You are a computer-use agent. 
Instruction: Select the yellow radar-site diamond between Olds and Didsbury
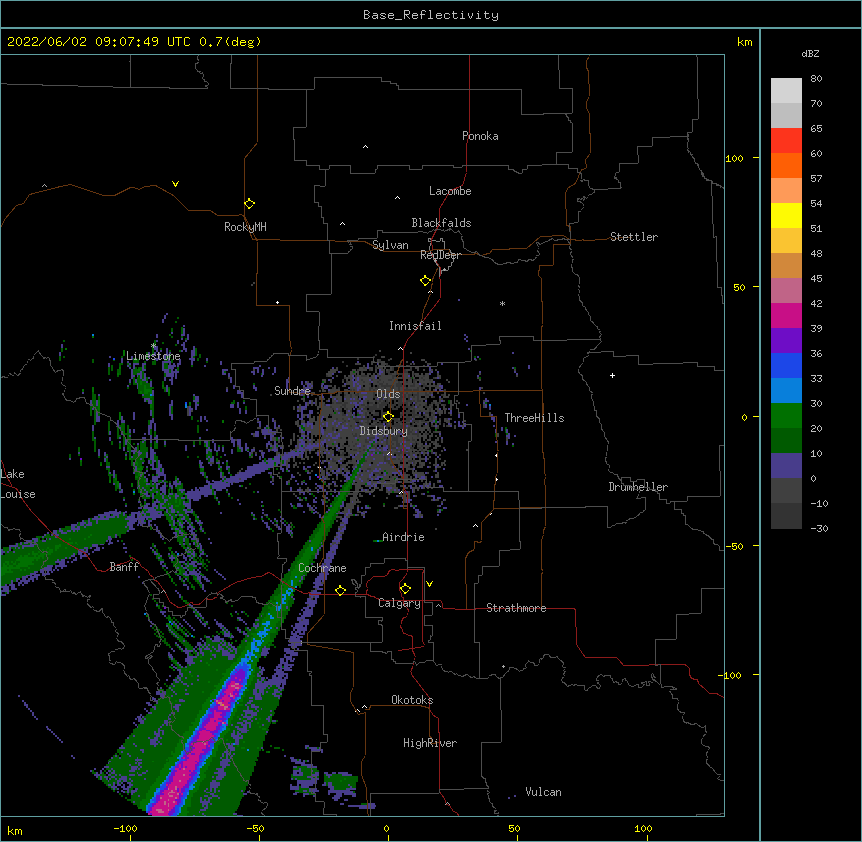tap(388, 416)
